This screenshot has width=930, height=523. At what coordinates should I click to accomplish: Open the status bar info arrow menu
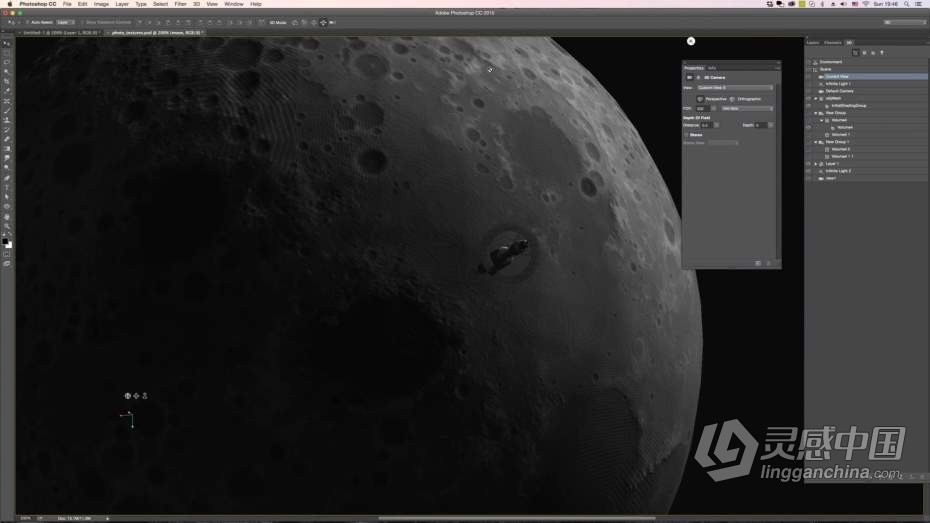[107, 518]
